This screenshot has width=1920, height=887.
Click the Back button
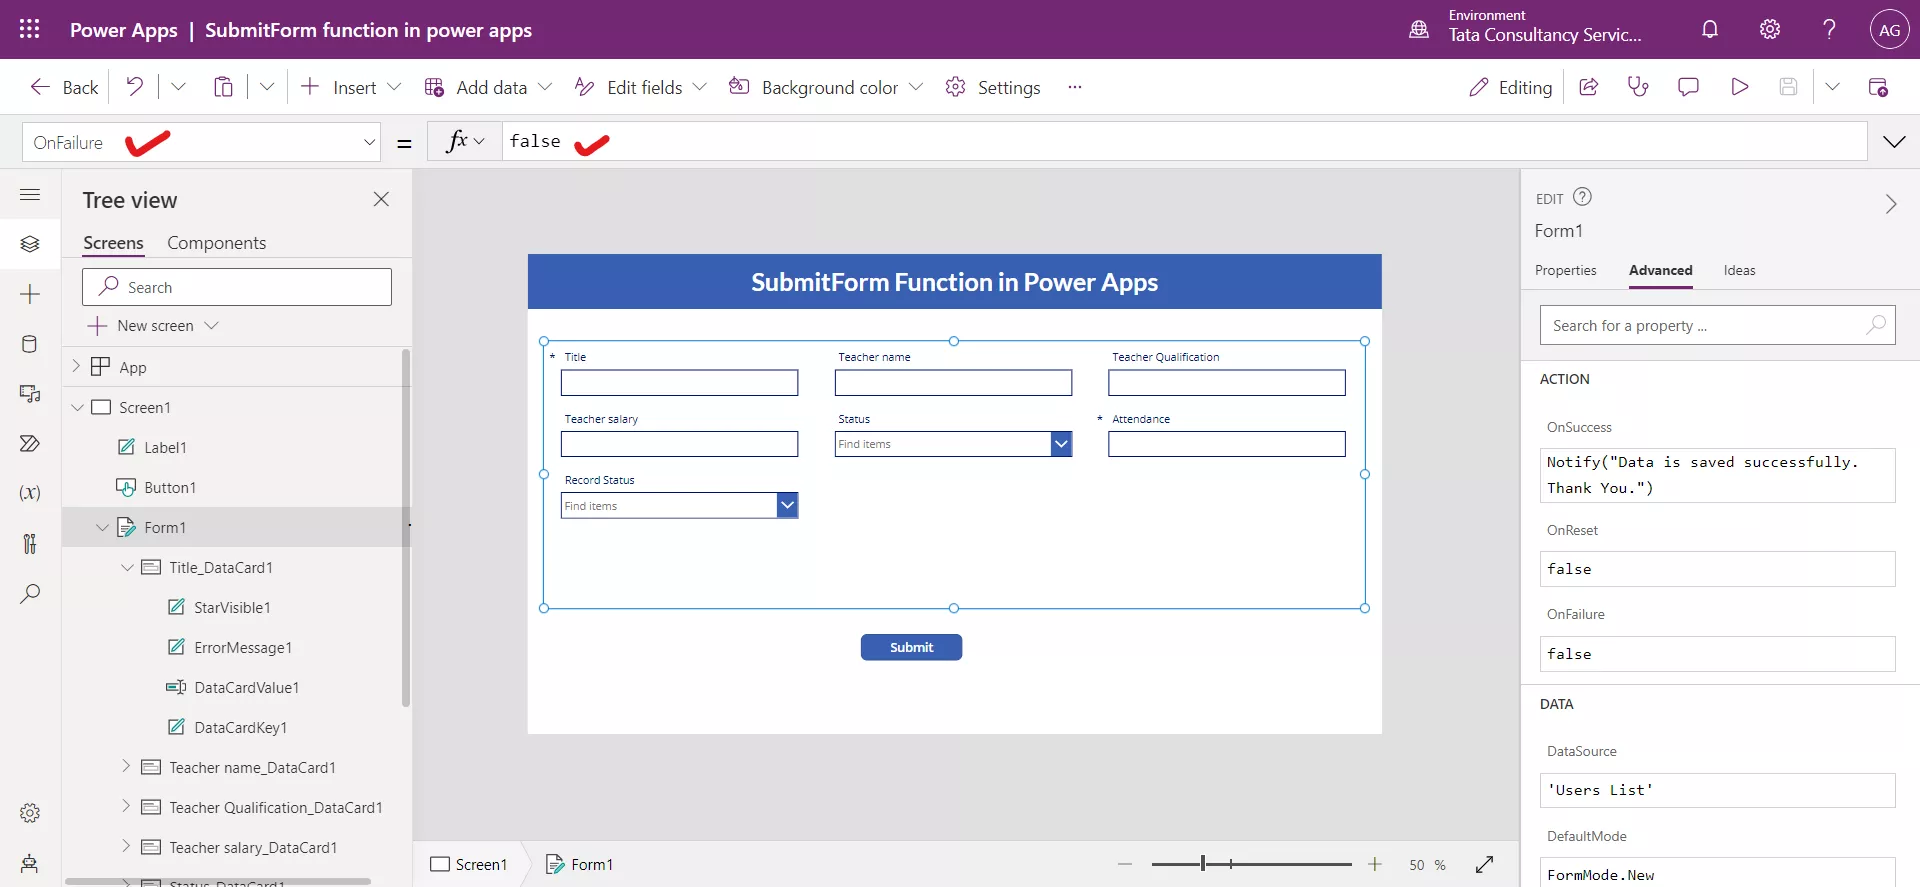coord(65,87)
